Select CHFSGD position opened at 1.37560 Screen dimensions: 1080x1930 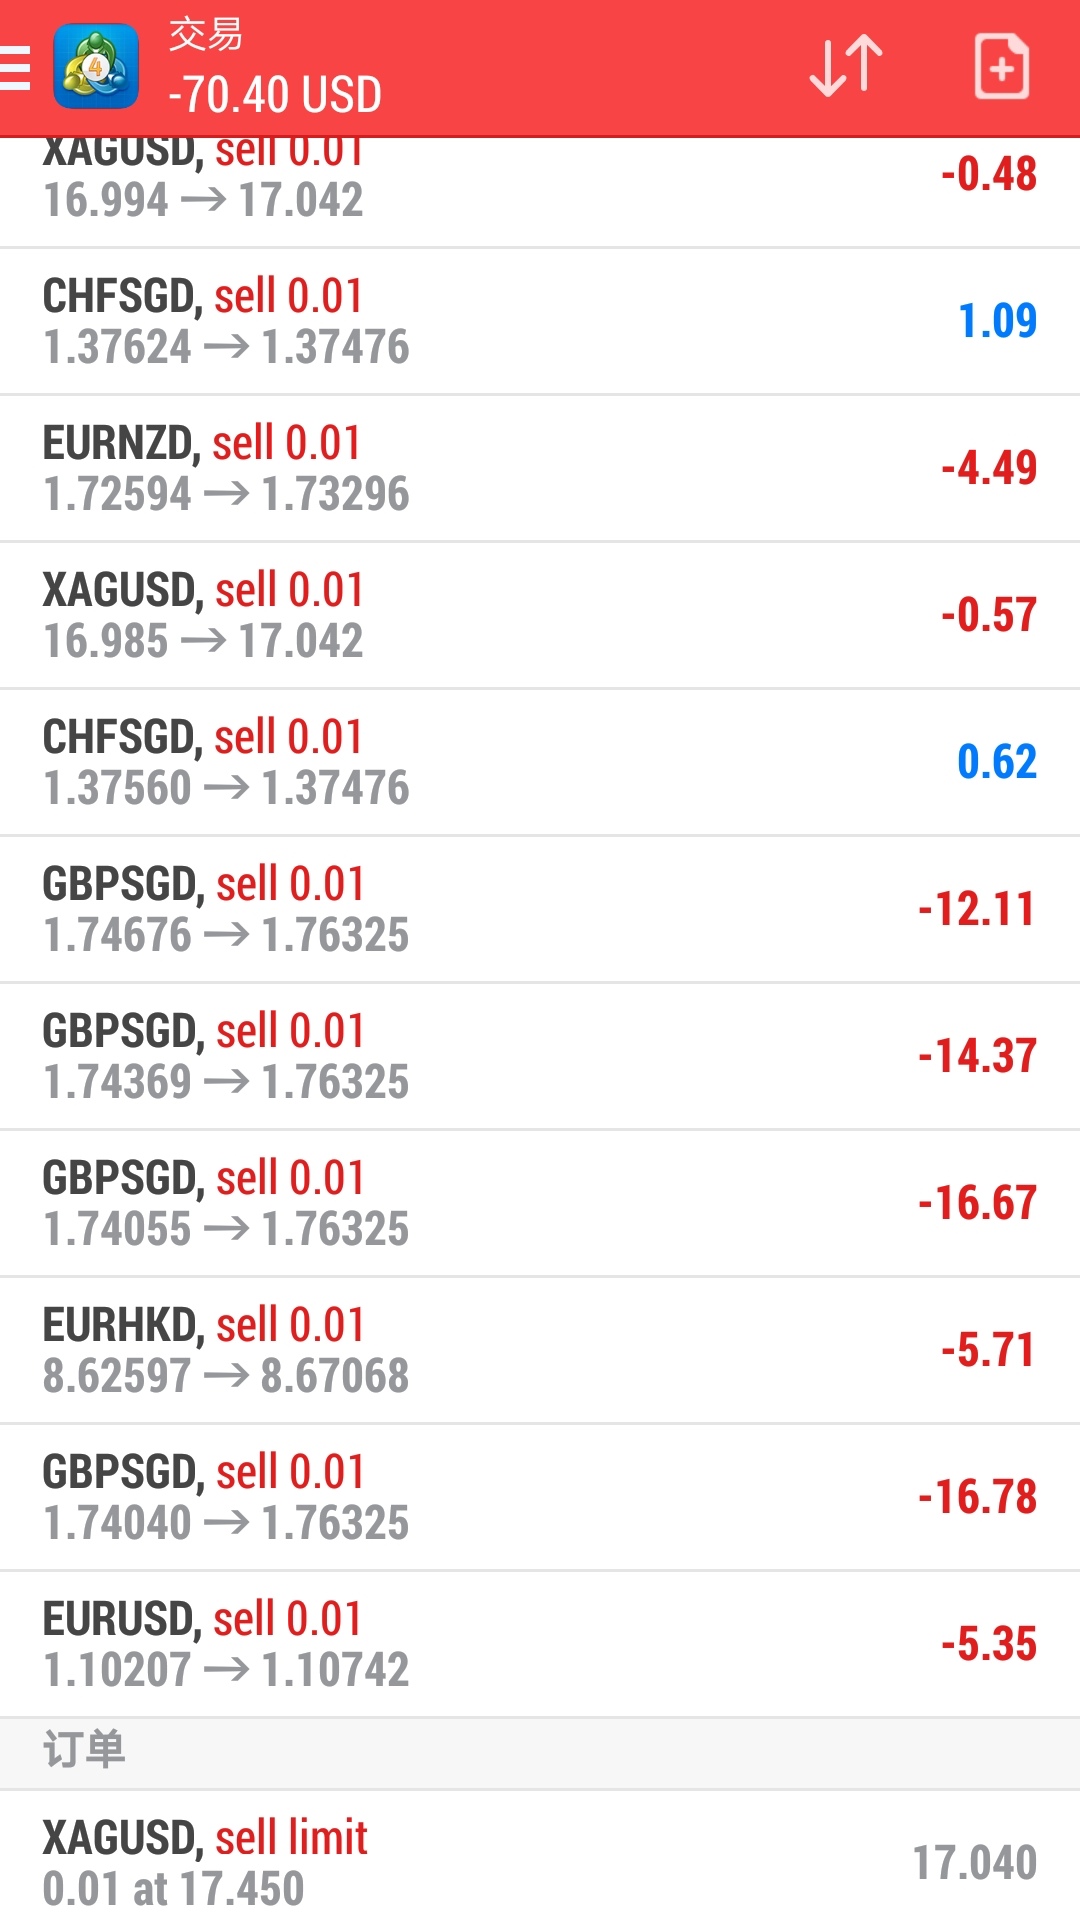540,762
